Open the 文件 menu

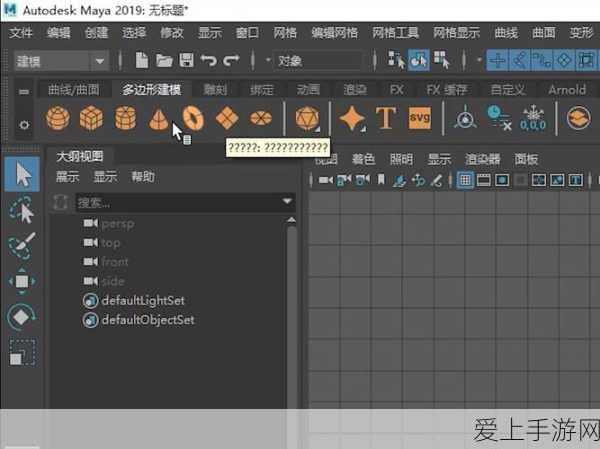[21, 33]
